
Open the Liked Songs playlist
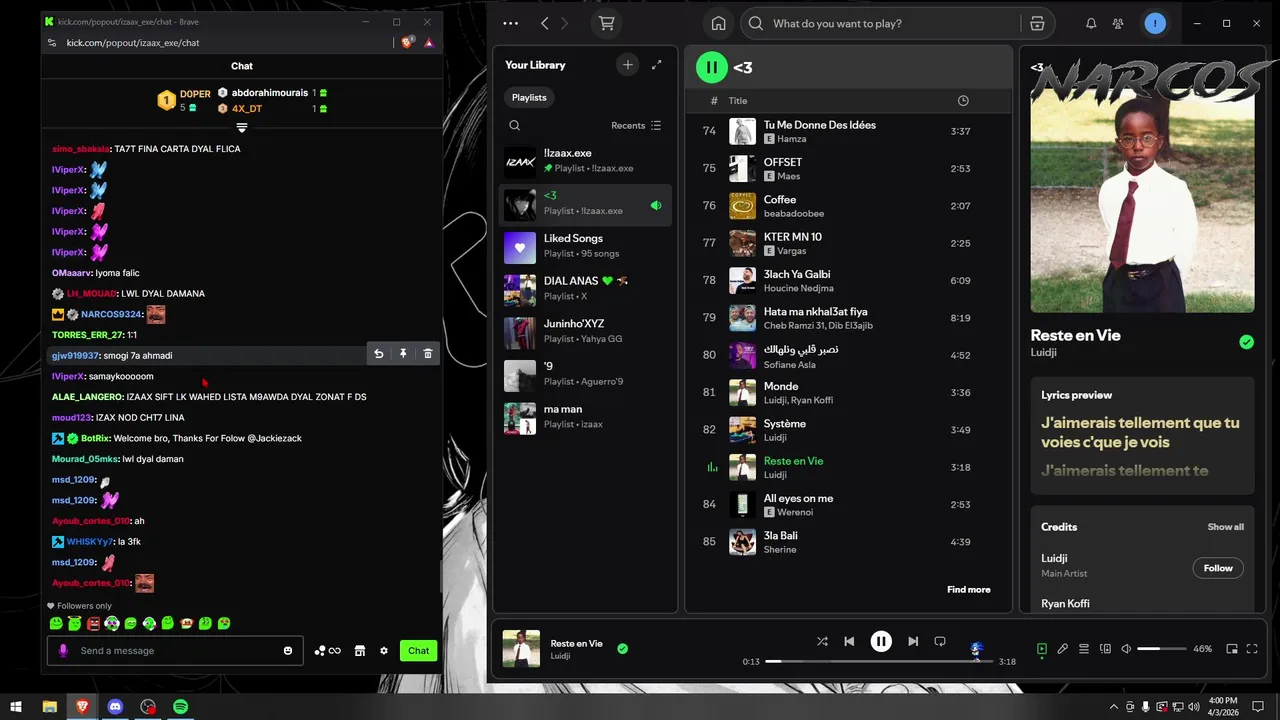[x=585, y=246]
